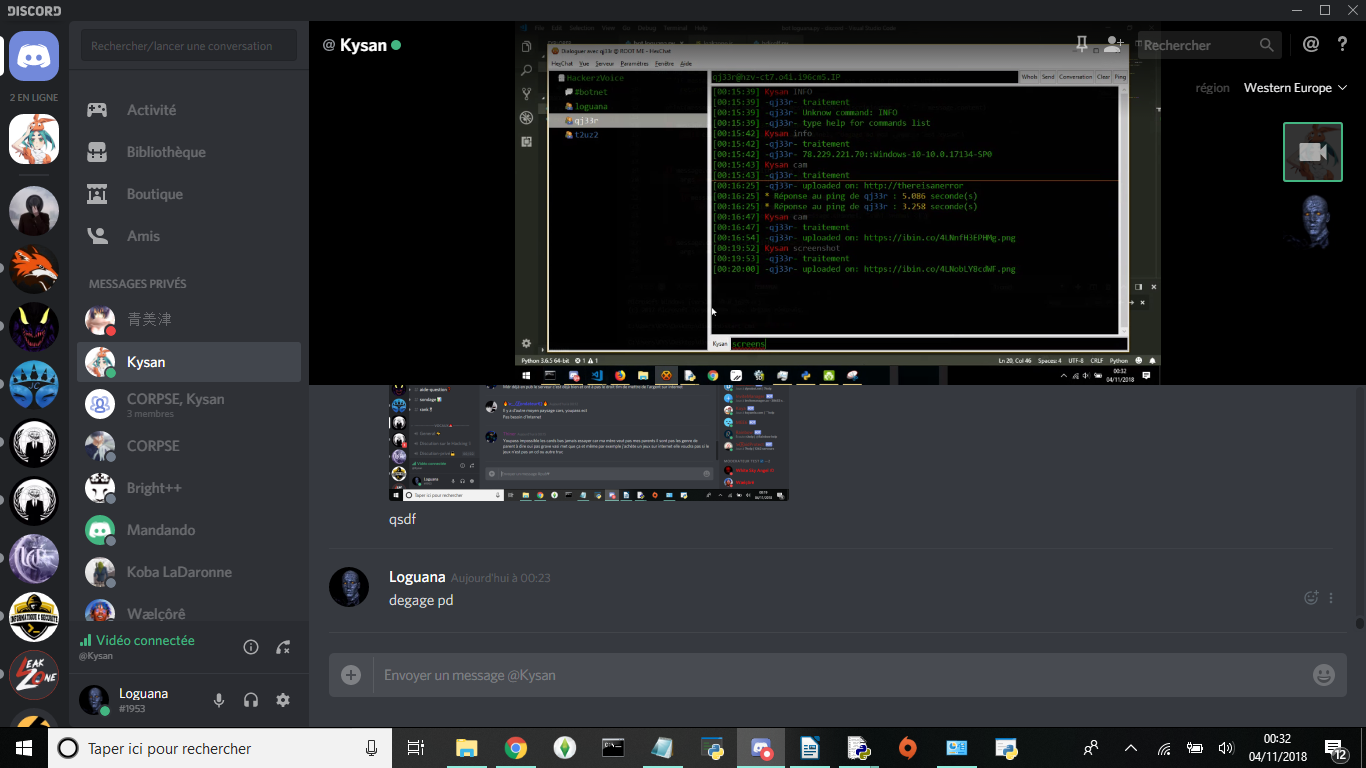
Task: Open CORPSE, Kysan group conversation
Action: (189, 404)
